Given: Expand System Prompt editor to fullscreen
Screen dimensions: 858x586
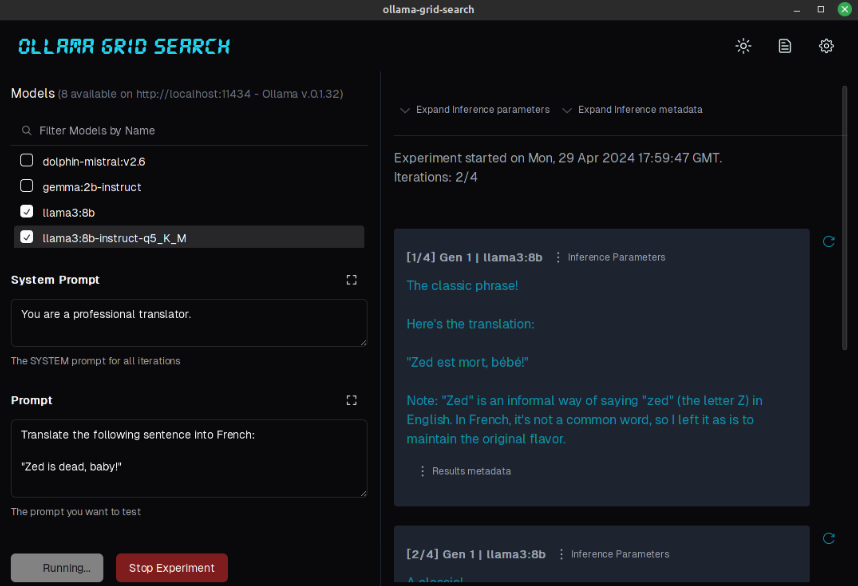Looking at the screenshot, I should pyautogui.click(x=352, y=280).
